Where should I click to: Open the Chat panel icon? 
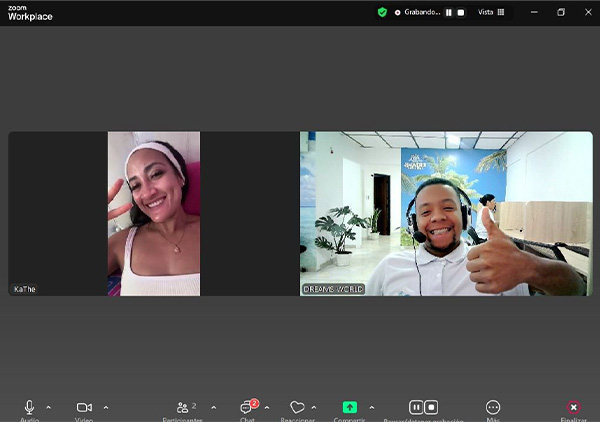tap(247, 407)
